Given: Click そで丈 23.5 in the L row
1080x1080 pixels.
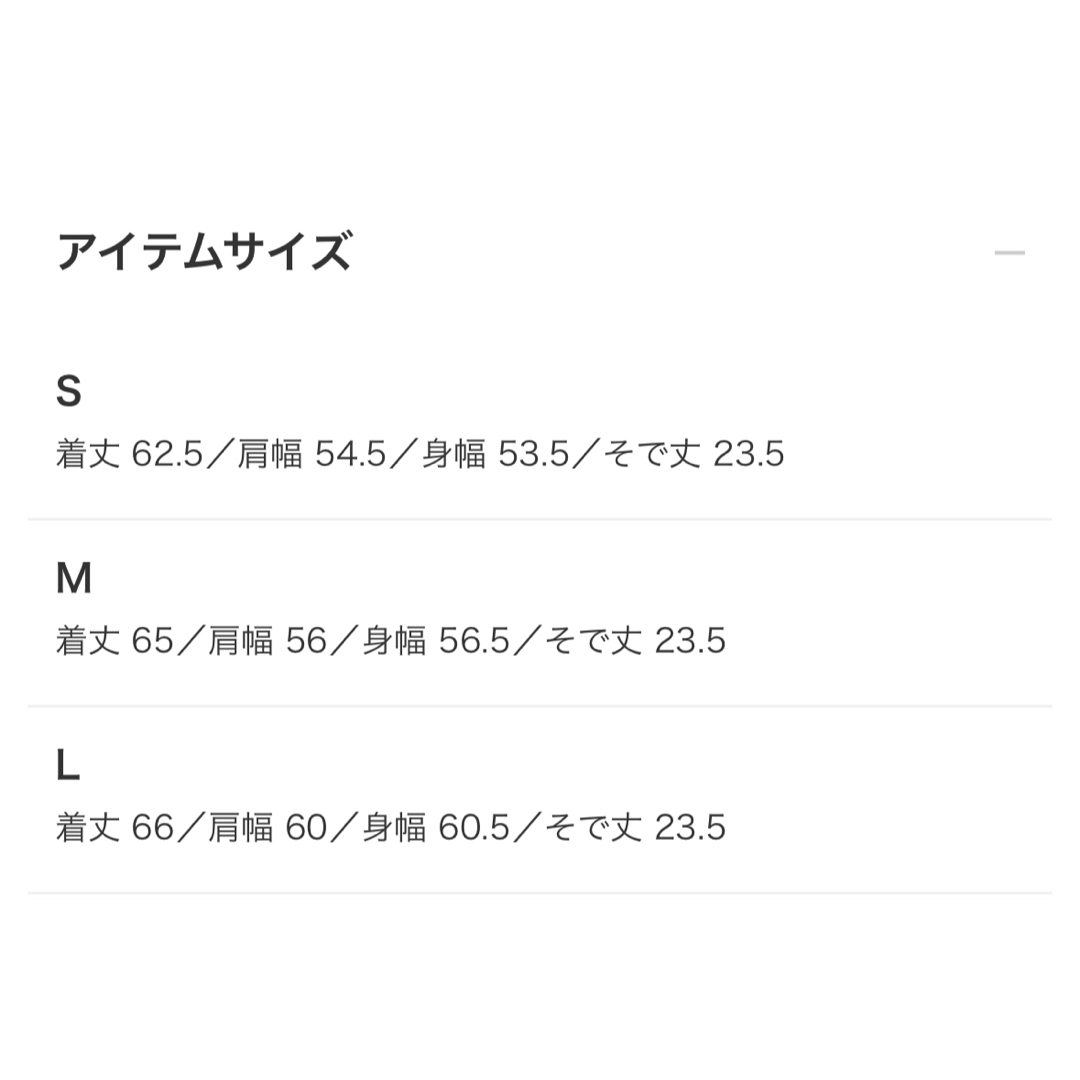Looking at the screenshot, I should pyautogui.click(x=635, y=827).
